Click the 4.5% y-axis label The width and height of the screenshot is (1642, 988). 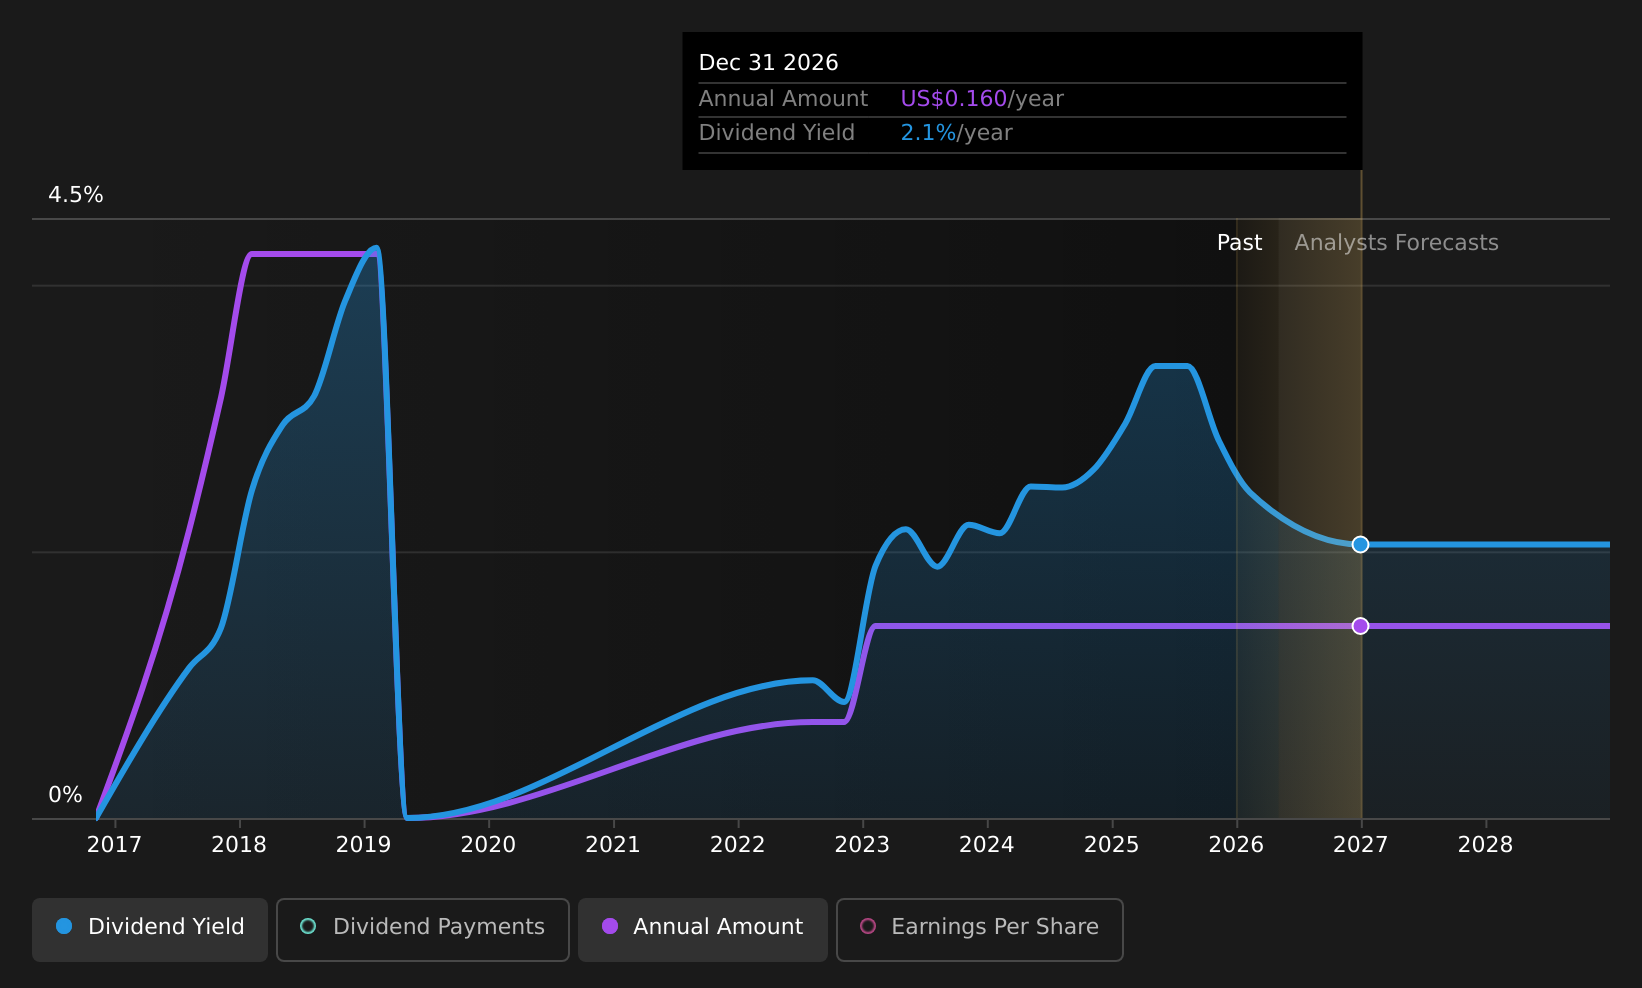(76, 195)
